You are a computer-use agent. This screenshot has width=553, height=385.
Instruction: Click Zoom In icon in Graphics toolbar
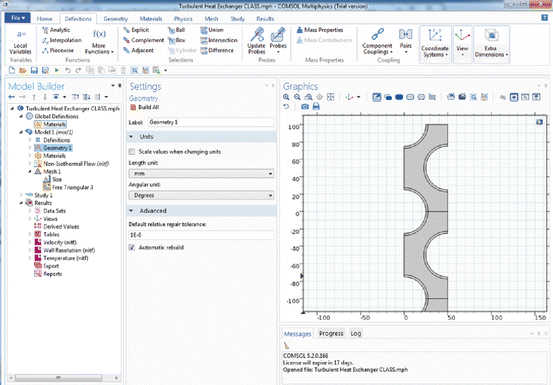[286, 97]
